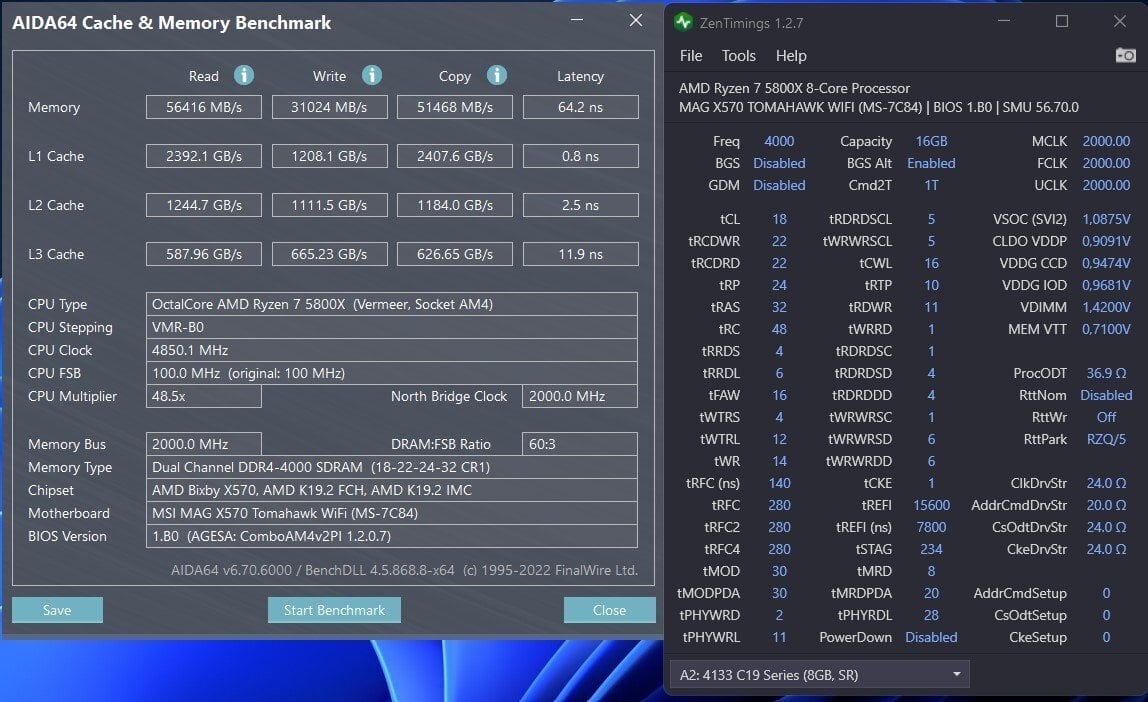Viewport: 1148px width, 702px height.
Task: Open the File menu in ZenTimings
Action: pyautogui.click(x=691, y=56)
